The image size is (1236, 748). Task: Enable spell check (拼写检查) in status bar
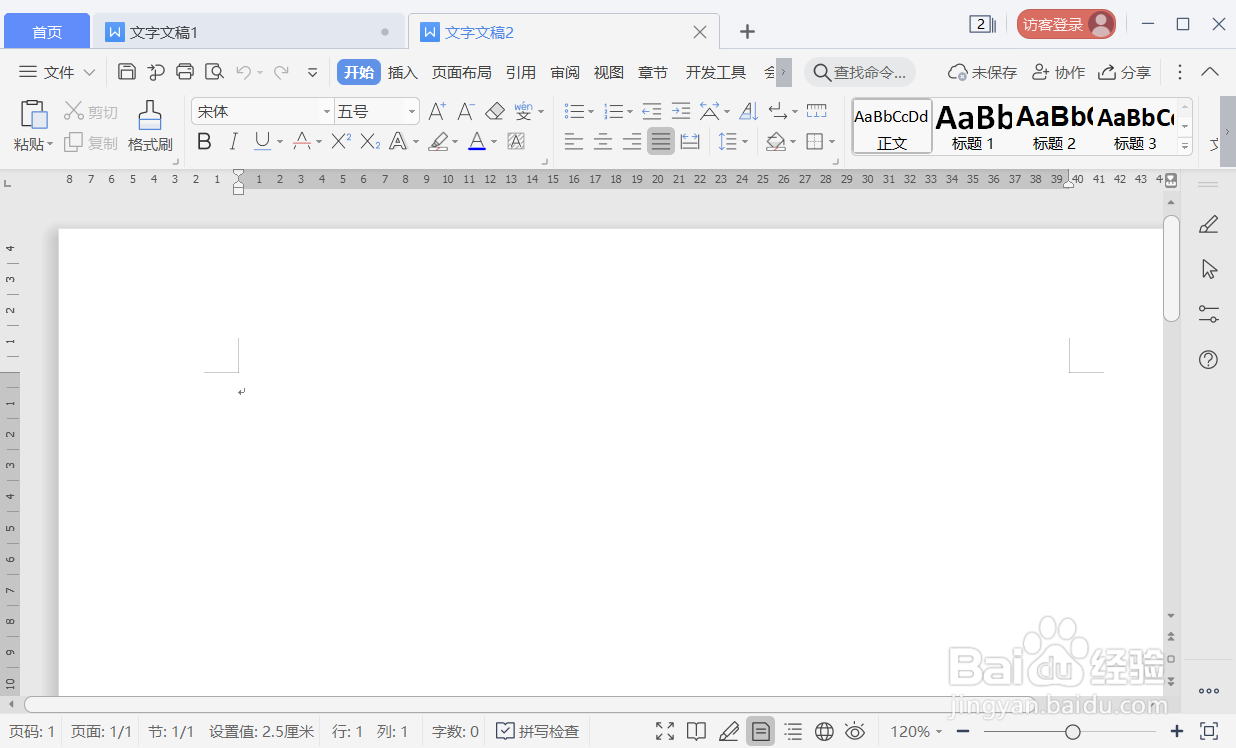[537, 731]
